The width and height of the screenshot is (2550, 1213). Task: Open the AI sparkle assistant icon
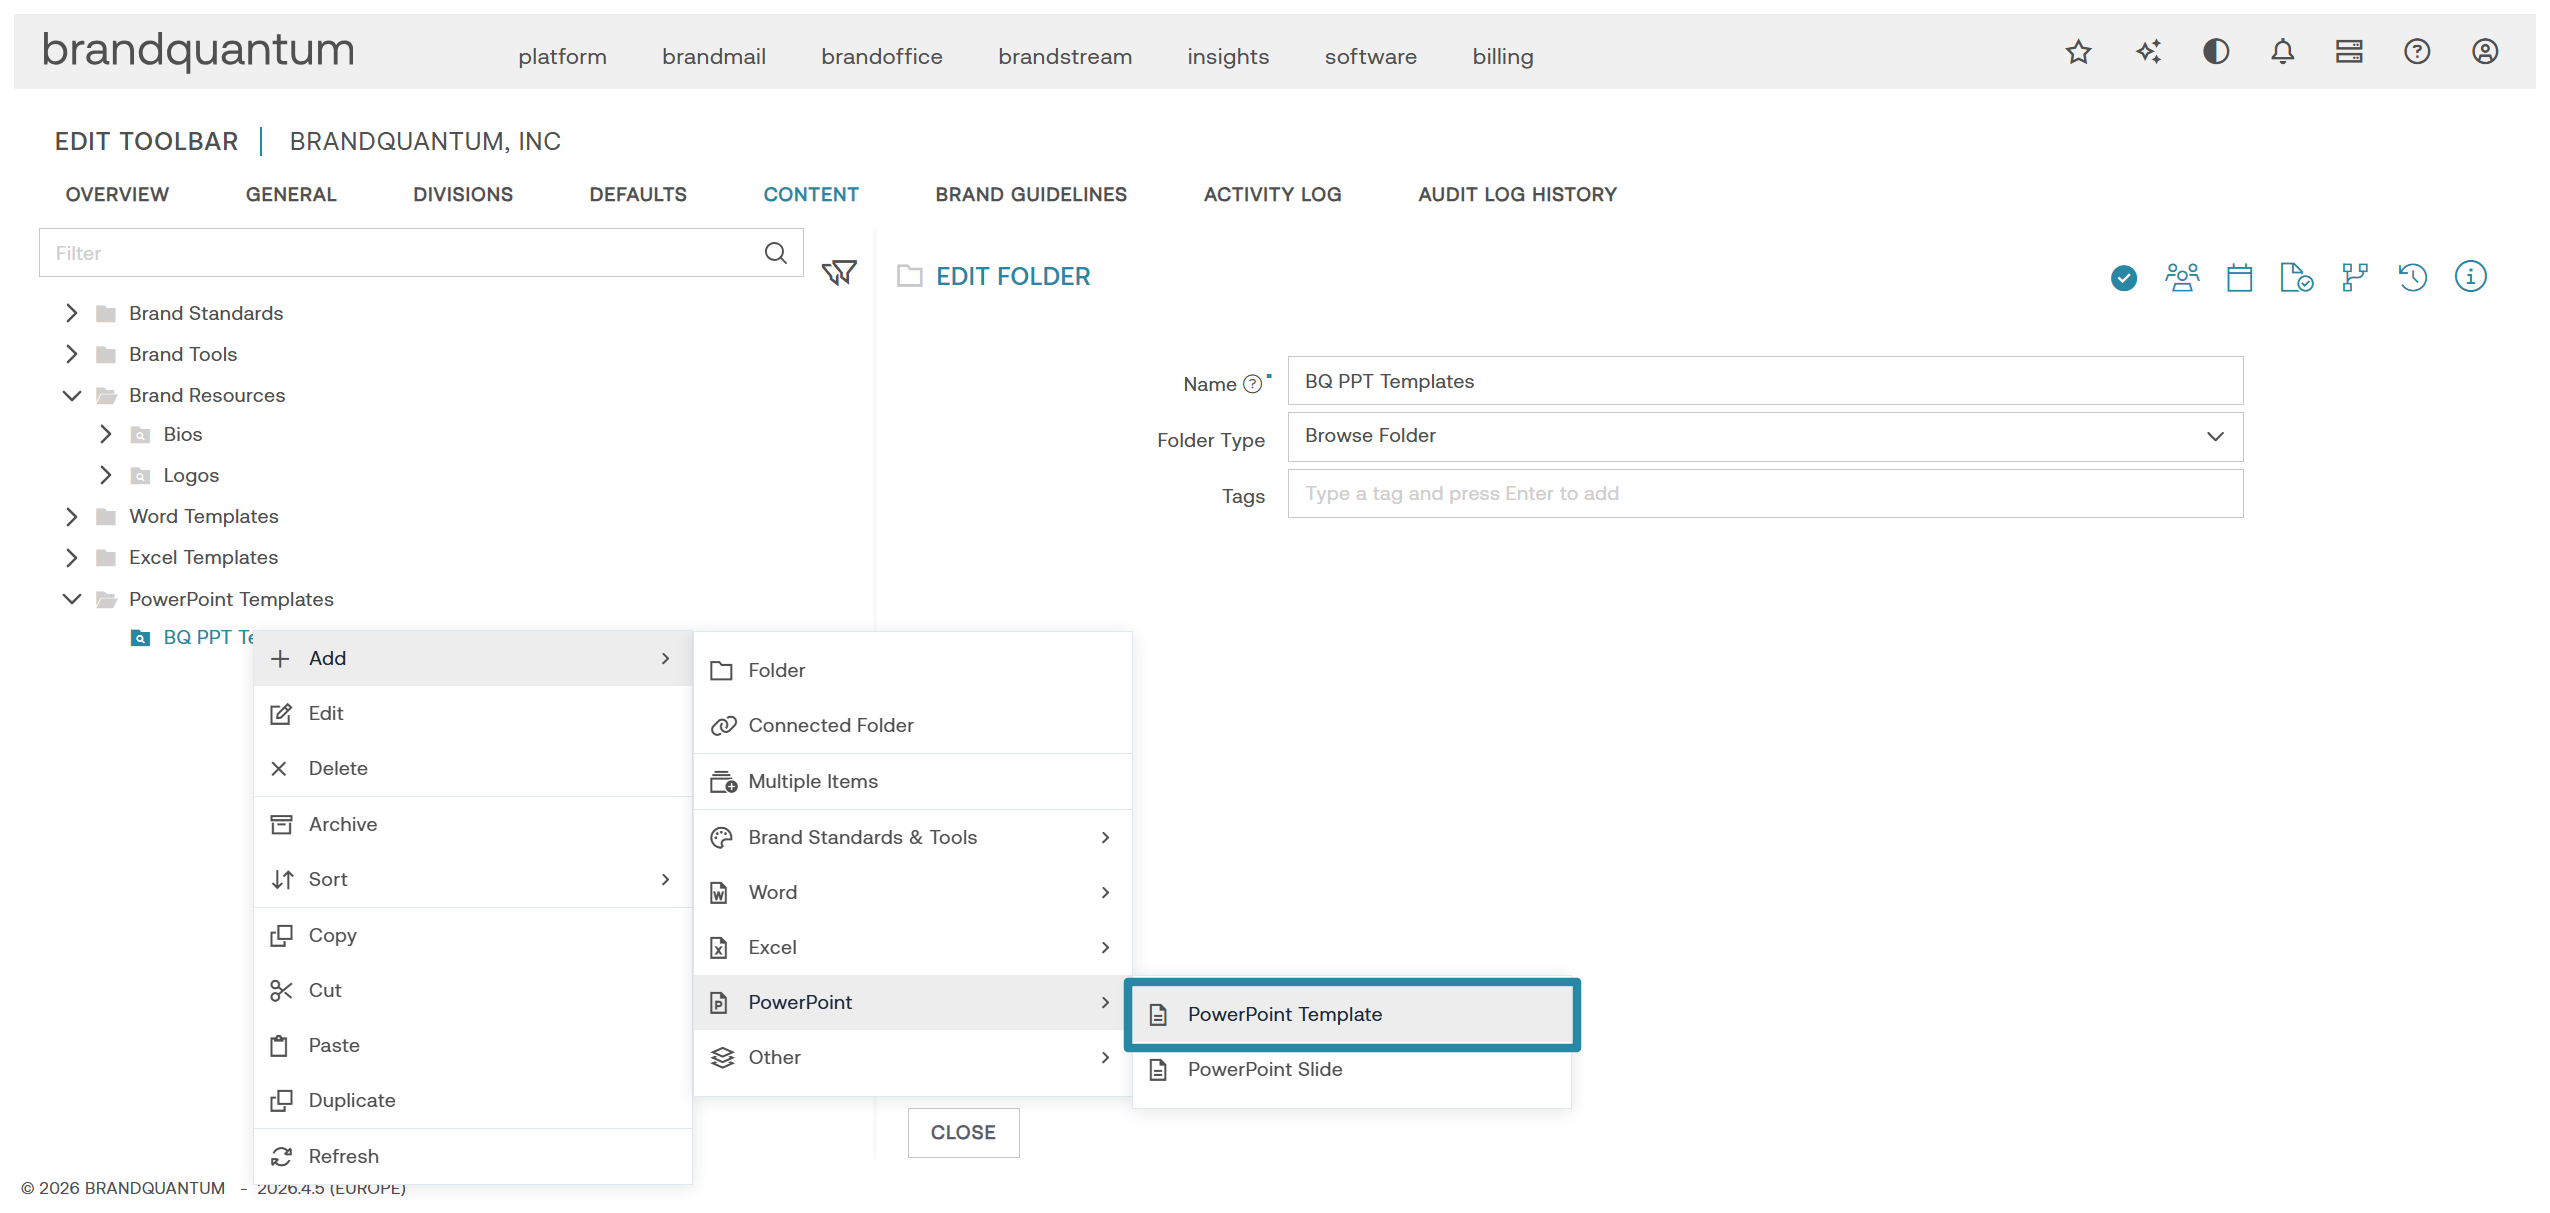coord(2148,52)
